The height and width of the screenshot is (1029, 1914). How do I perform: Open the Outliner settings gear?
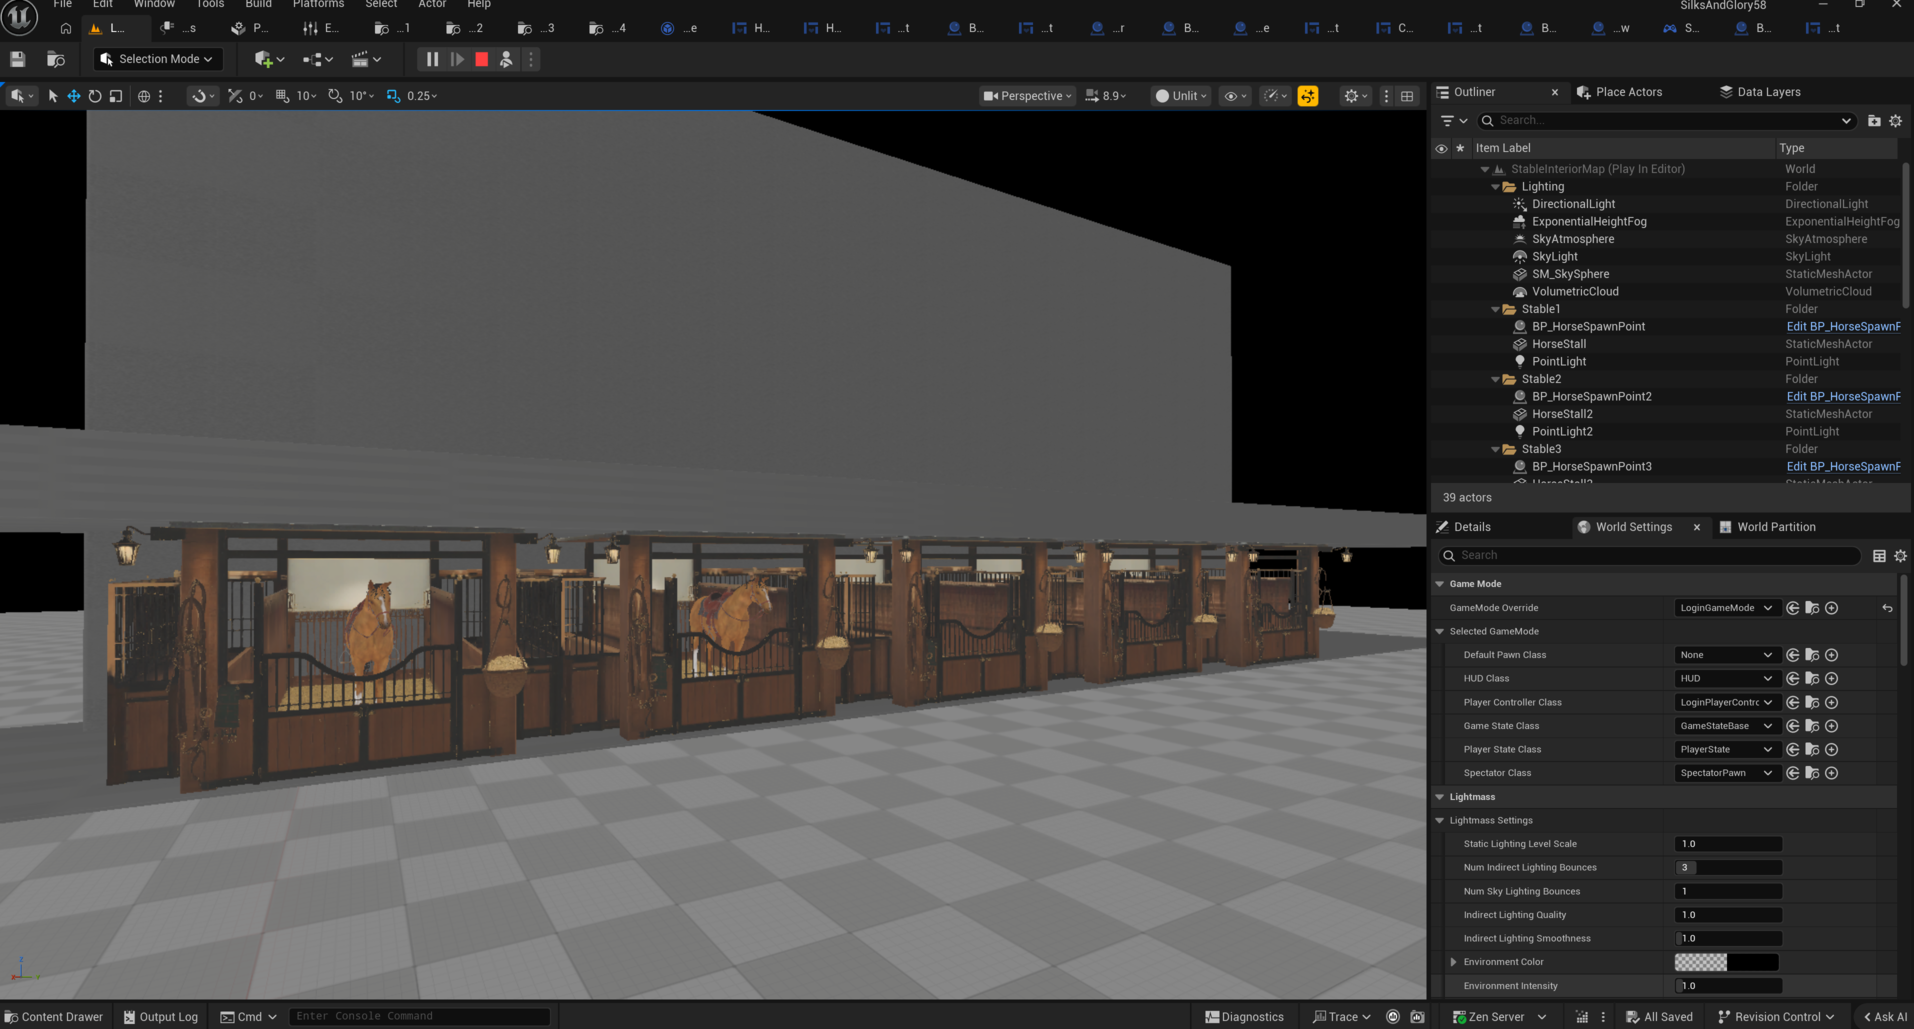(1895, 121)
